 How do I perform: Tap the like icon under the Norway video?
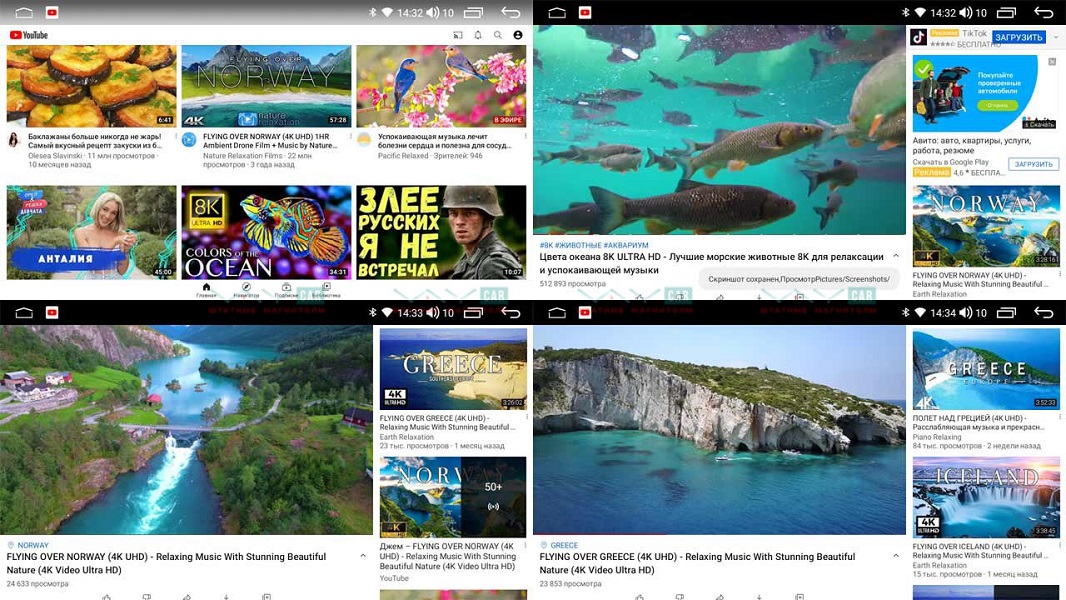(107, 596)
